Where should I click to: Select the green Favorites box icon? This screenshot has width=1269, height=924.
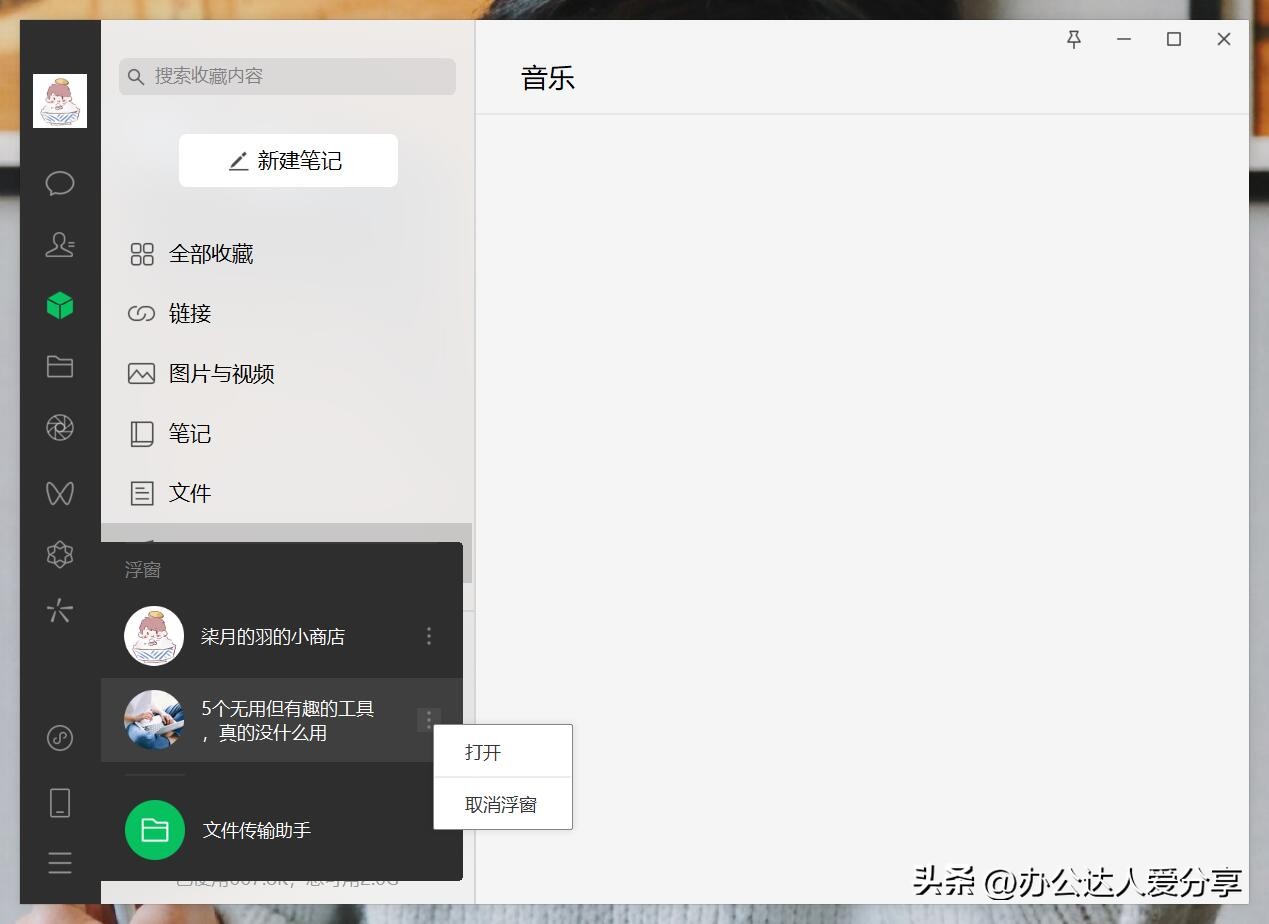[59, 305]
